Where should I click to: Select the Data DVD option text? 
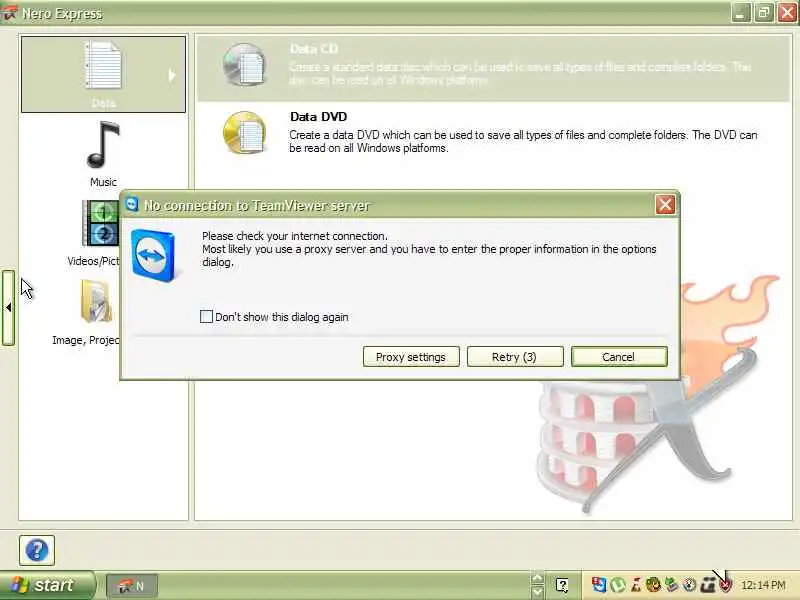(x=318, y=117)
